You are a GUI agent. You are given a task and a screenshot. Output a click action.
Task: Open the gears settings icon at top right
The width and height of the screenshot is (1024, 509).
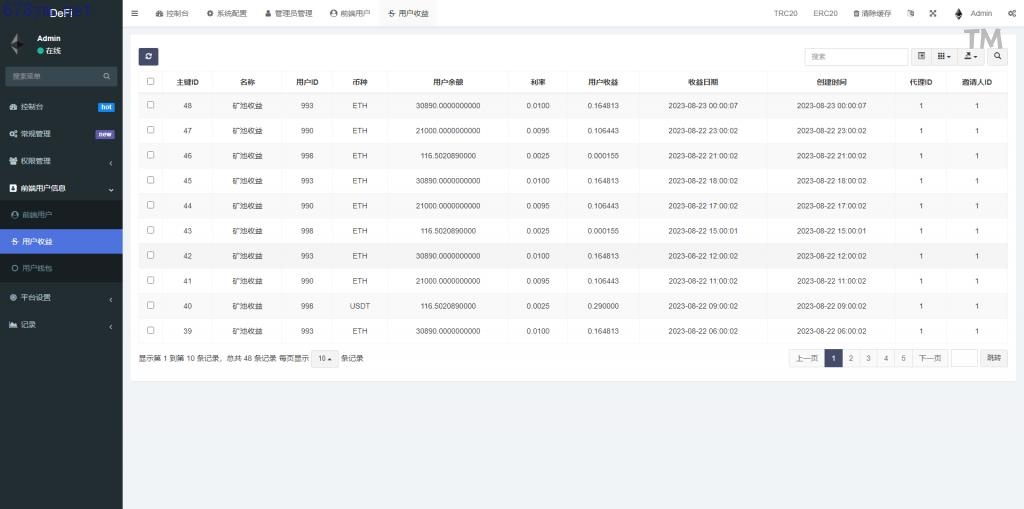pos(1012,13)
